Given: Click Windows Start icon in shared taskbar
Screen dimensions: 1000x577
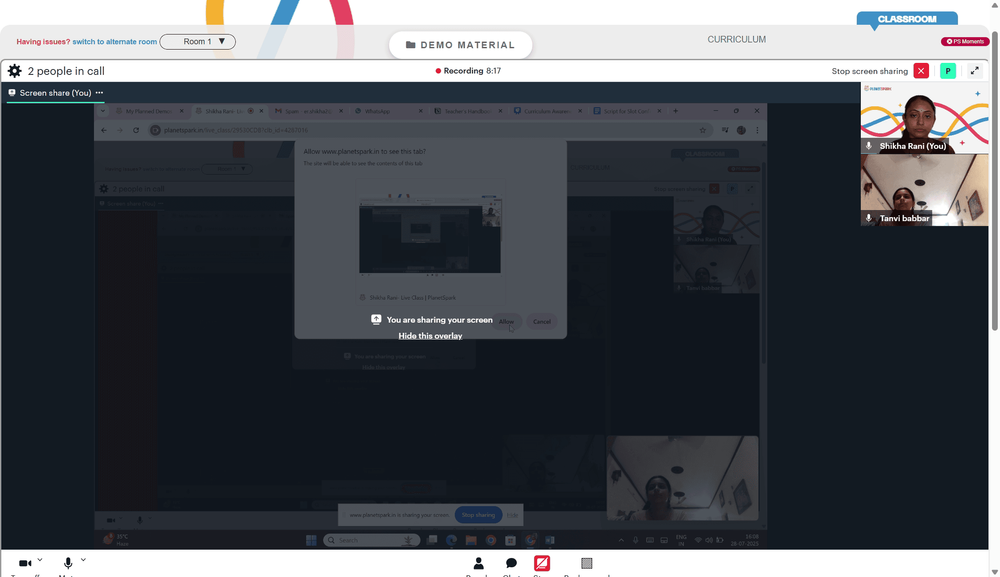Looking at the screenshot, I should [311, 540].
